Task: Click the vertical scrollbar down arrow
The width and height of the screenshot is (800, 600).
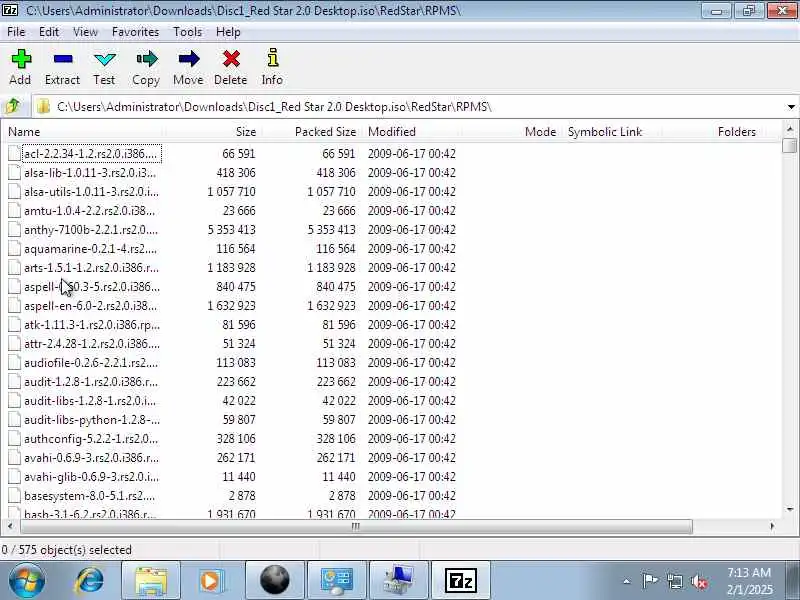Action: 790,509
